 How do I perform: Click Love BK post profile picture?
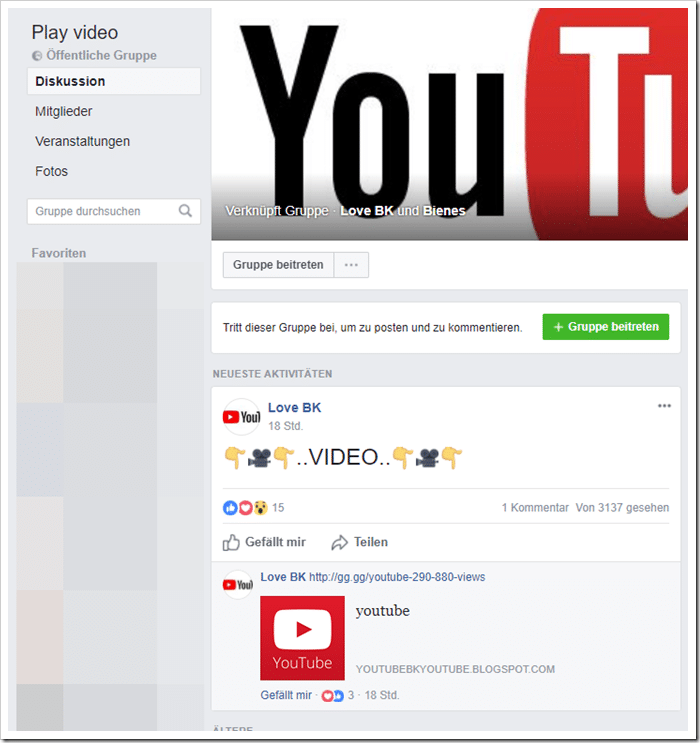click(x=242, y=417)
